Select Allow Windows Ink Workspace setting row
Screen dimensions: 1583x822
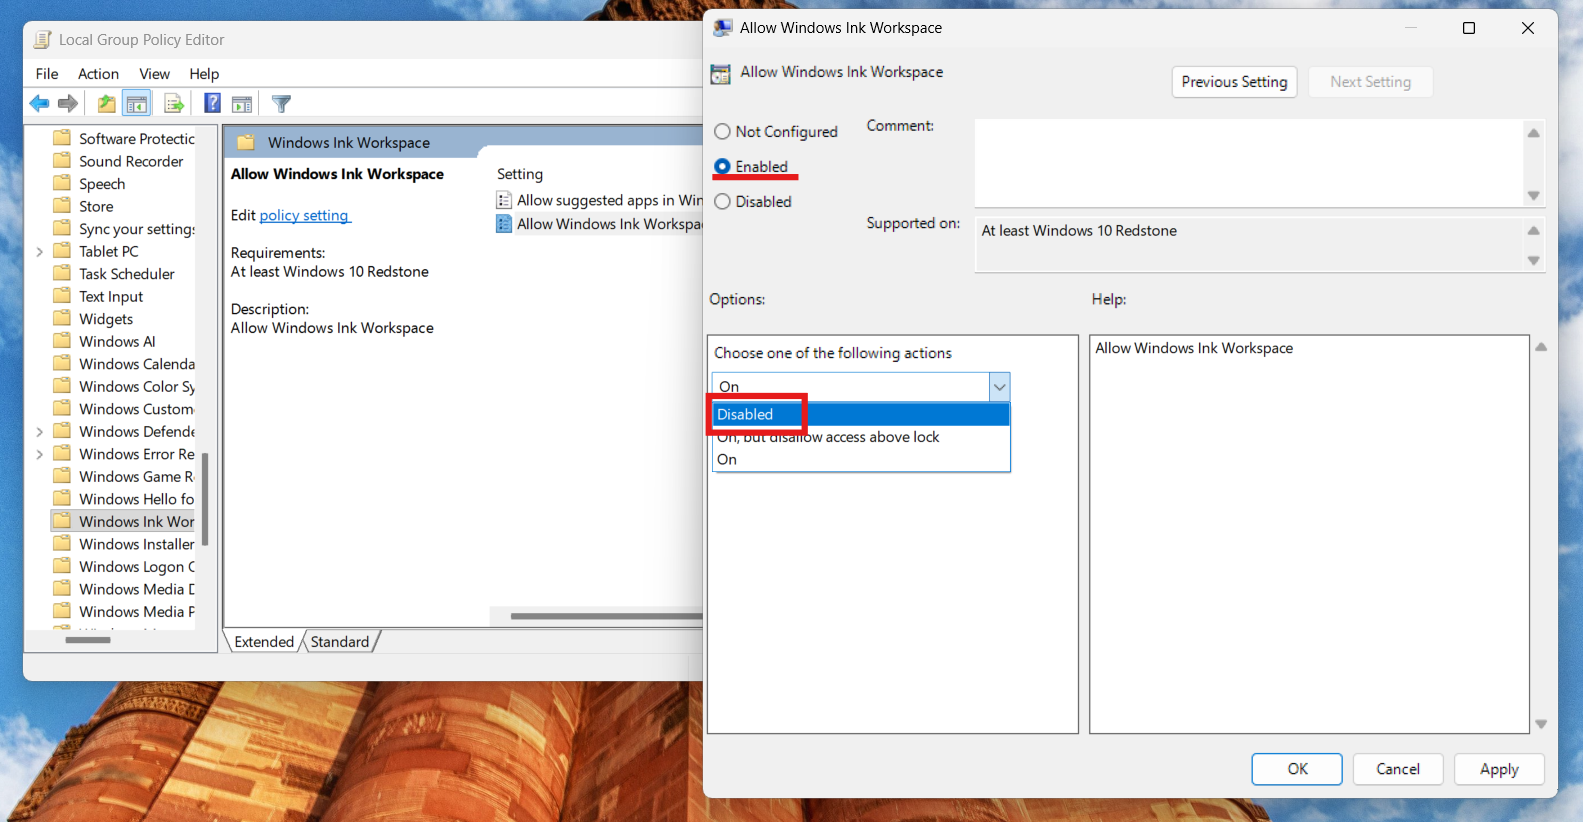(x=600, y=224)
